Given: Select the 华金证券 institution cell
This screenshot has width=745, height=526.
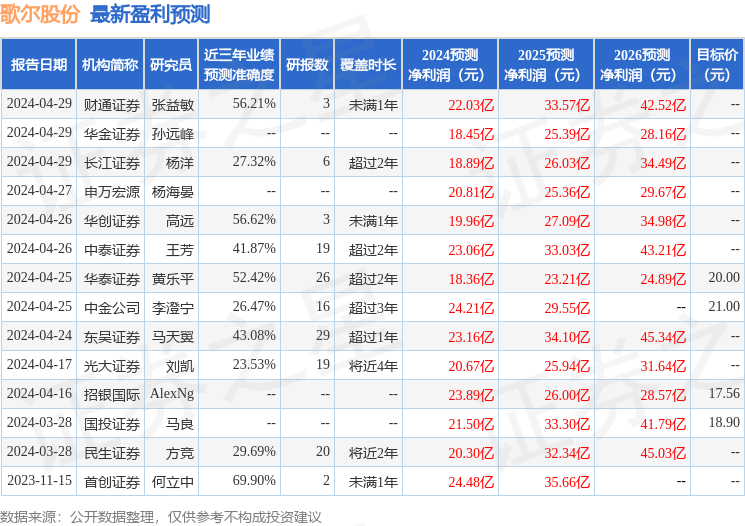Looking at the screenshot, I should [x=112, y=134].
